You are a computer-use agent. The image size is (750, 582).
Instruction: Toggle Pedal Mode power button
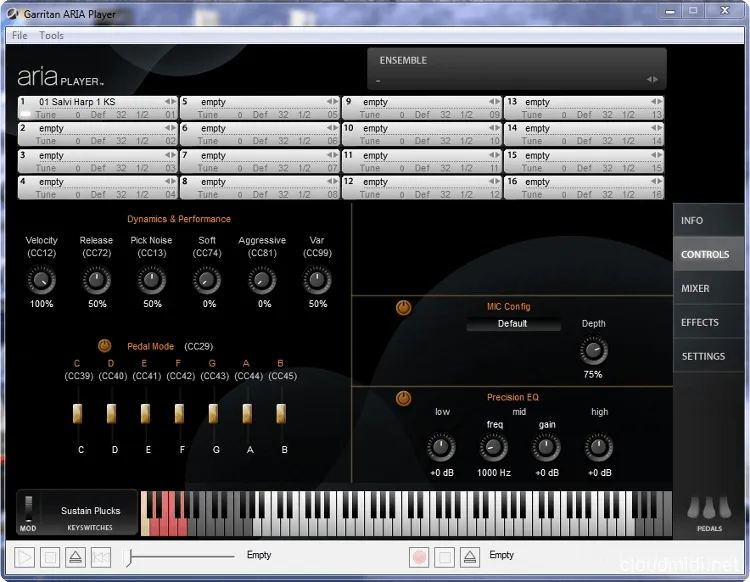[104, 345]
